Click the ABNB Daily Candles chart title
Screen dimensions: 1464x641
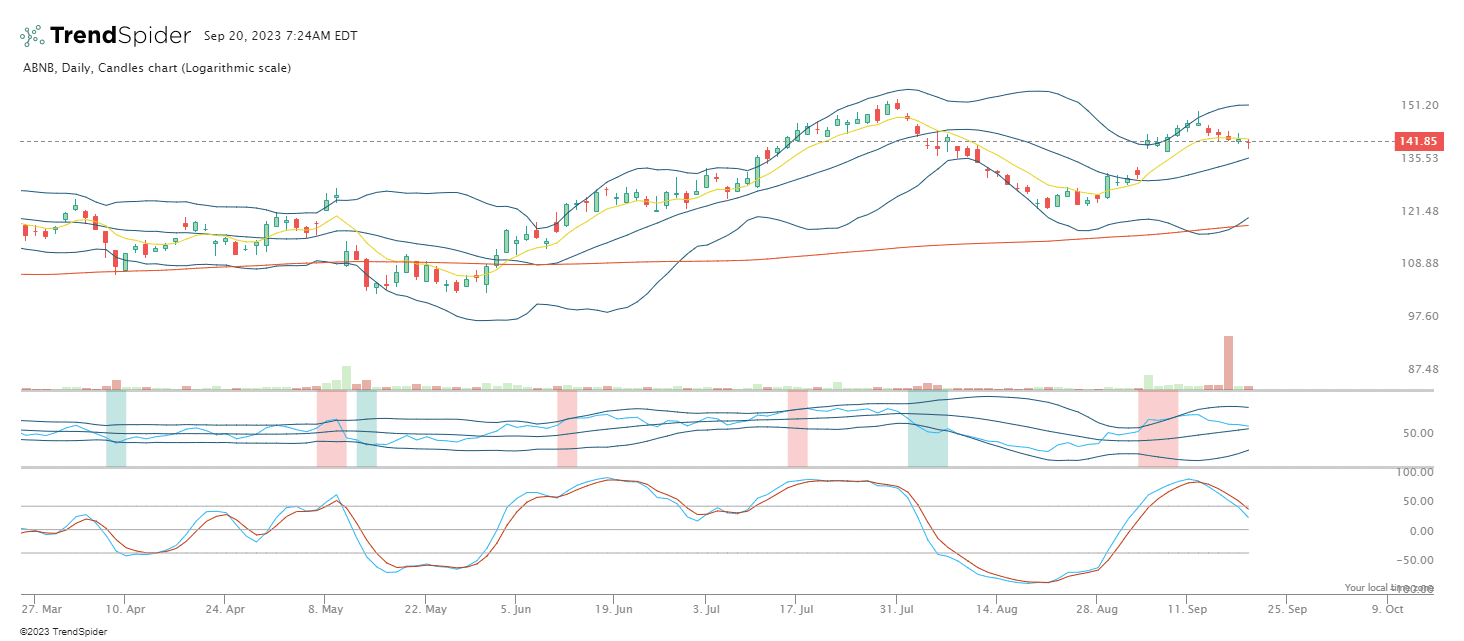(x=156, y=68)
